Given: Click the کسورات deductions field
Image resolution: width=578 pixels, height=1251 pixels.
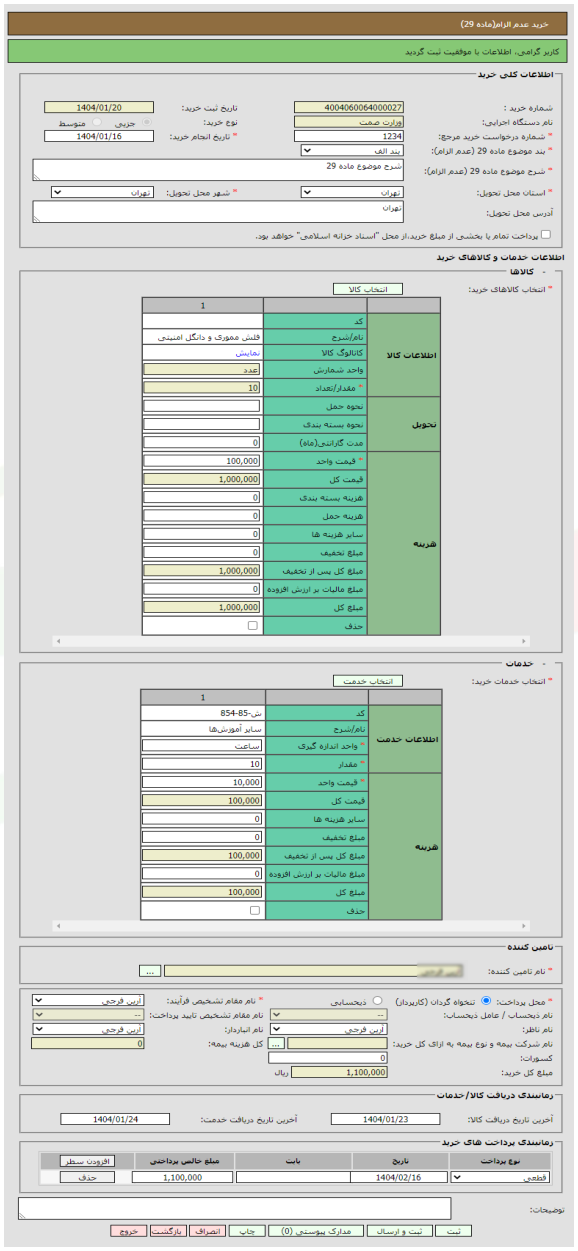Looking at the screenshot, I should [x=329, y=1058].
